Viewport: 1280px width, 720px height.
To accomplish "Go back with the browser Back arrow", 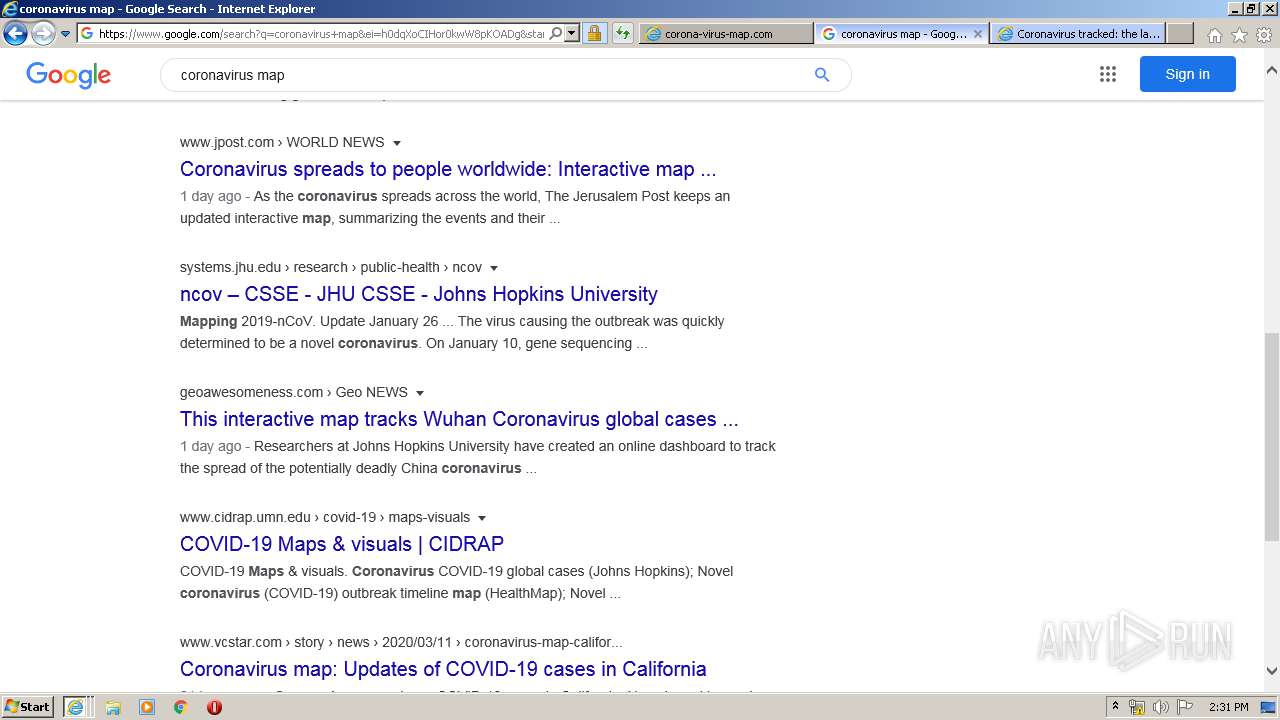I will pos(15,33).
